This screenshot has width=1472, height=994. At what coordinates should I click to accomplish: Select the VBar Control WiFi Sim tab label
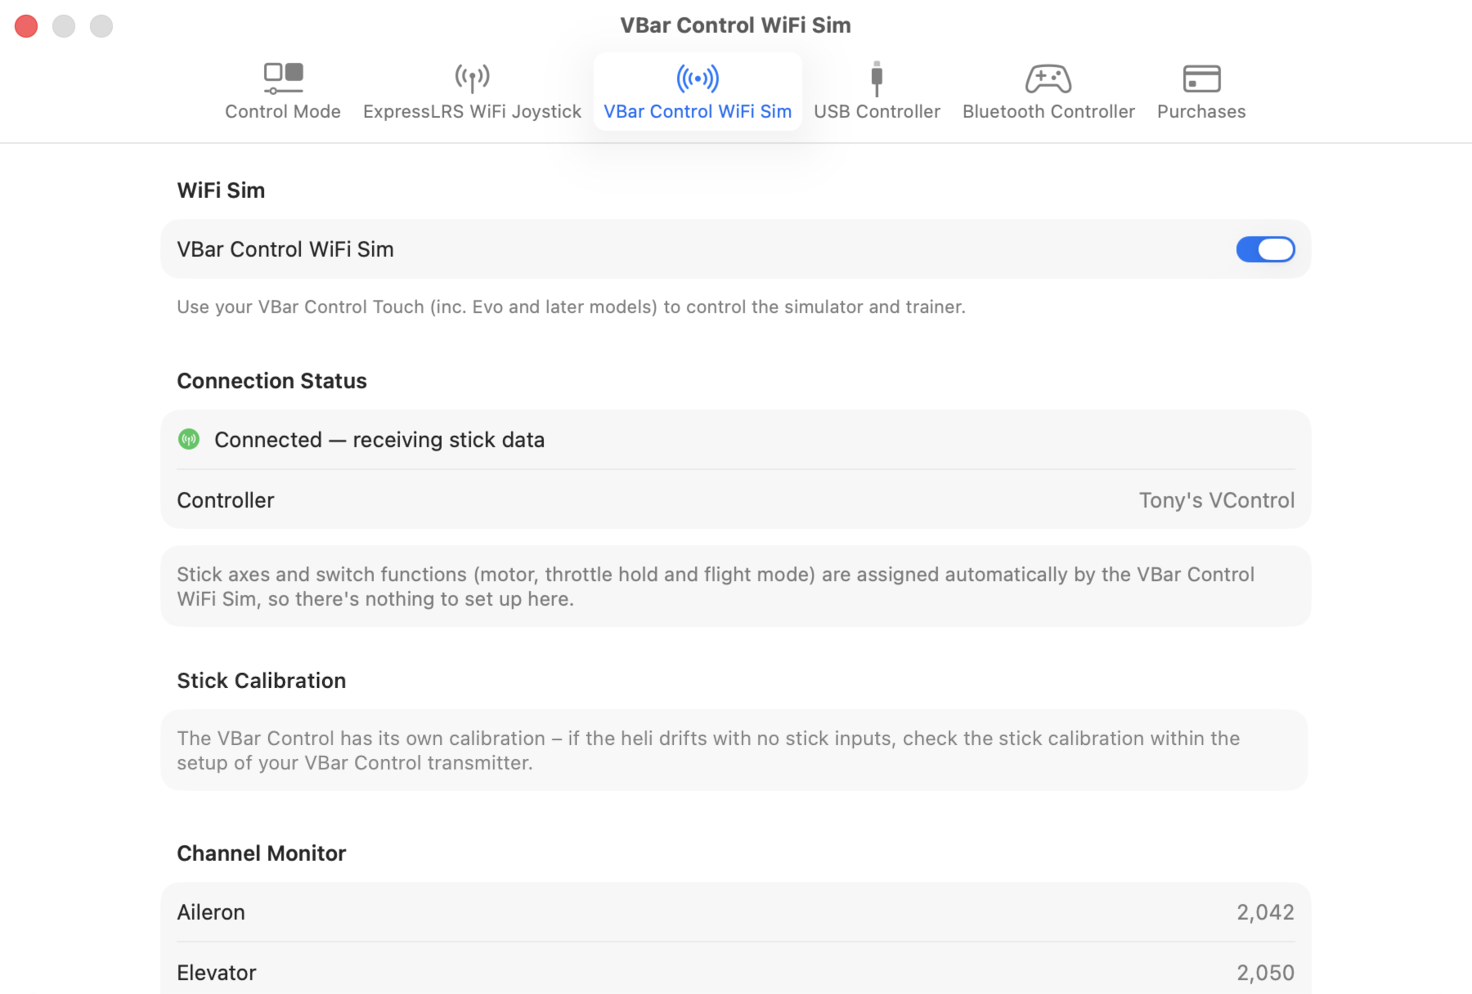[x=697, y=111]
